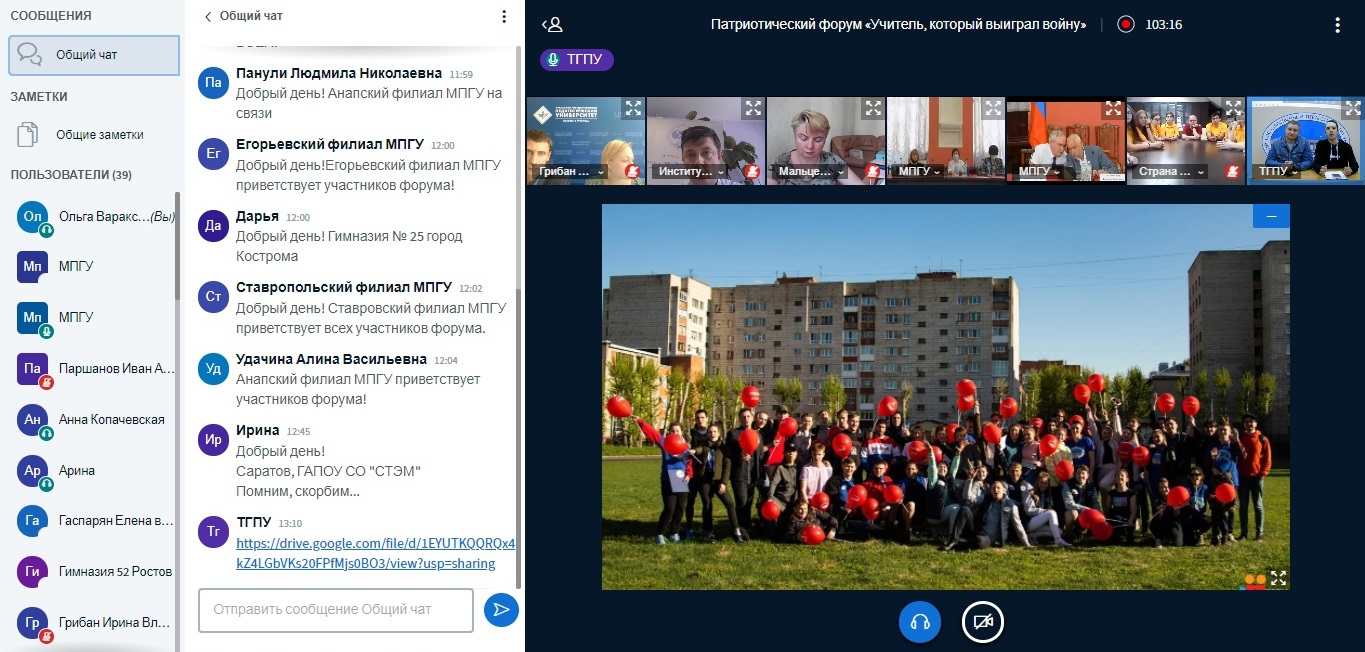The height and width of the screenshot is (652, 1365).
Task: Expand the Страна webcam to fullscreen
Action: (1233, 108)
